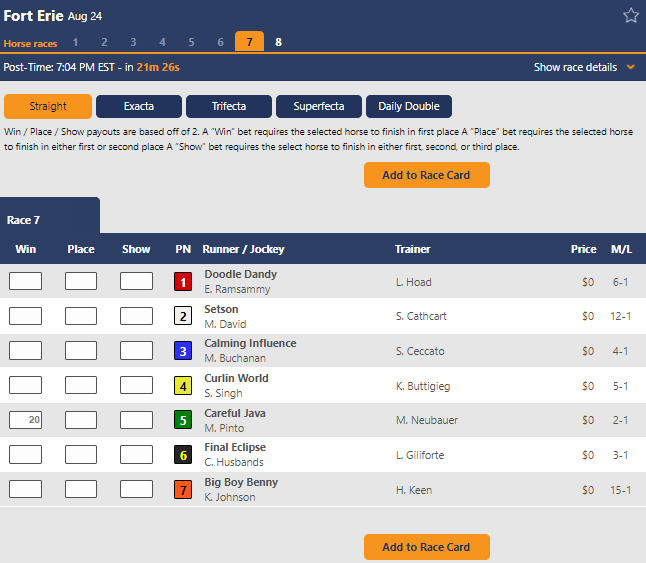646x563 pixels.
Task: Select the Trifecta bet type
Action: coord(229,106)
